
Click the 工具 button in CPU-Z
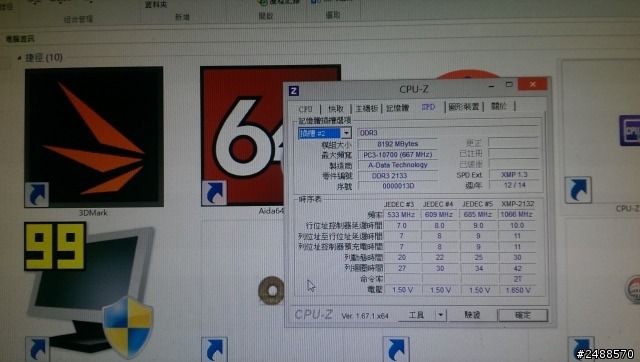click(x=417, y=315)
